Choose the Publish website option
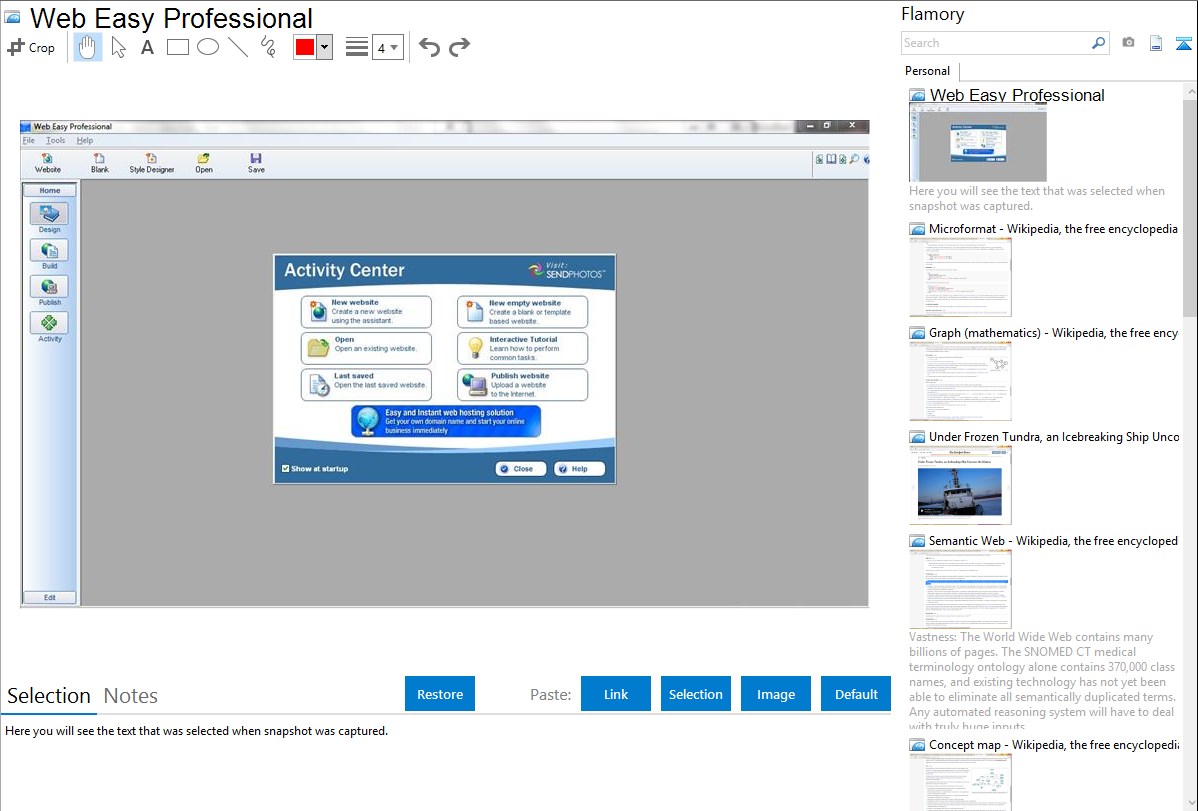The width and height of the screenshot is (1198, 811). pos(523,384)
